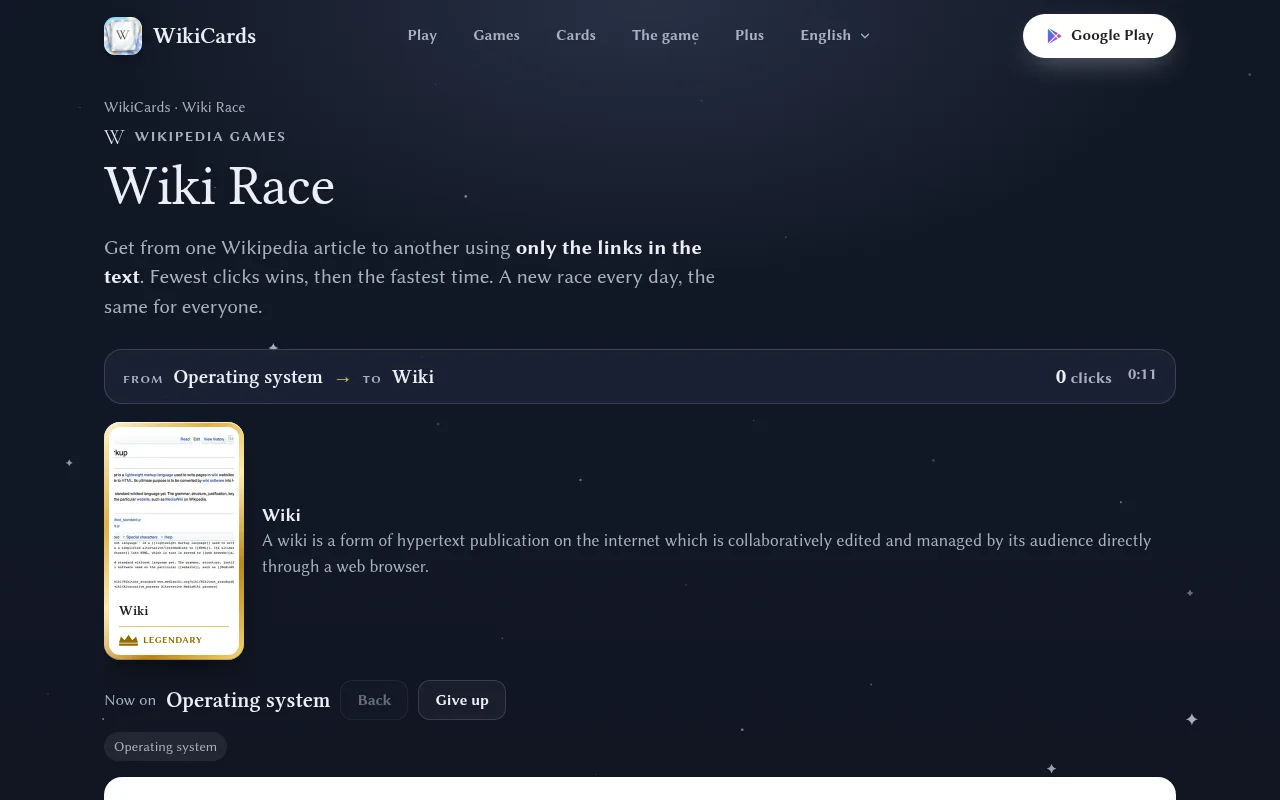Click the Operating system path chip
Viewport: 1280px width, 800px height.
(x=165, y=747)
